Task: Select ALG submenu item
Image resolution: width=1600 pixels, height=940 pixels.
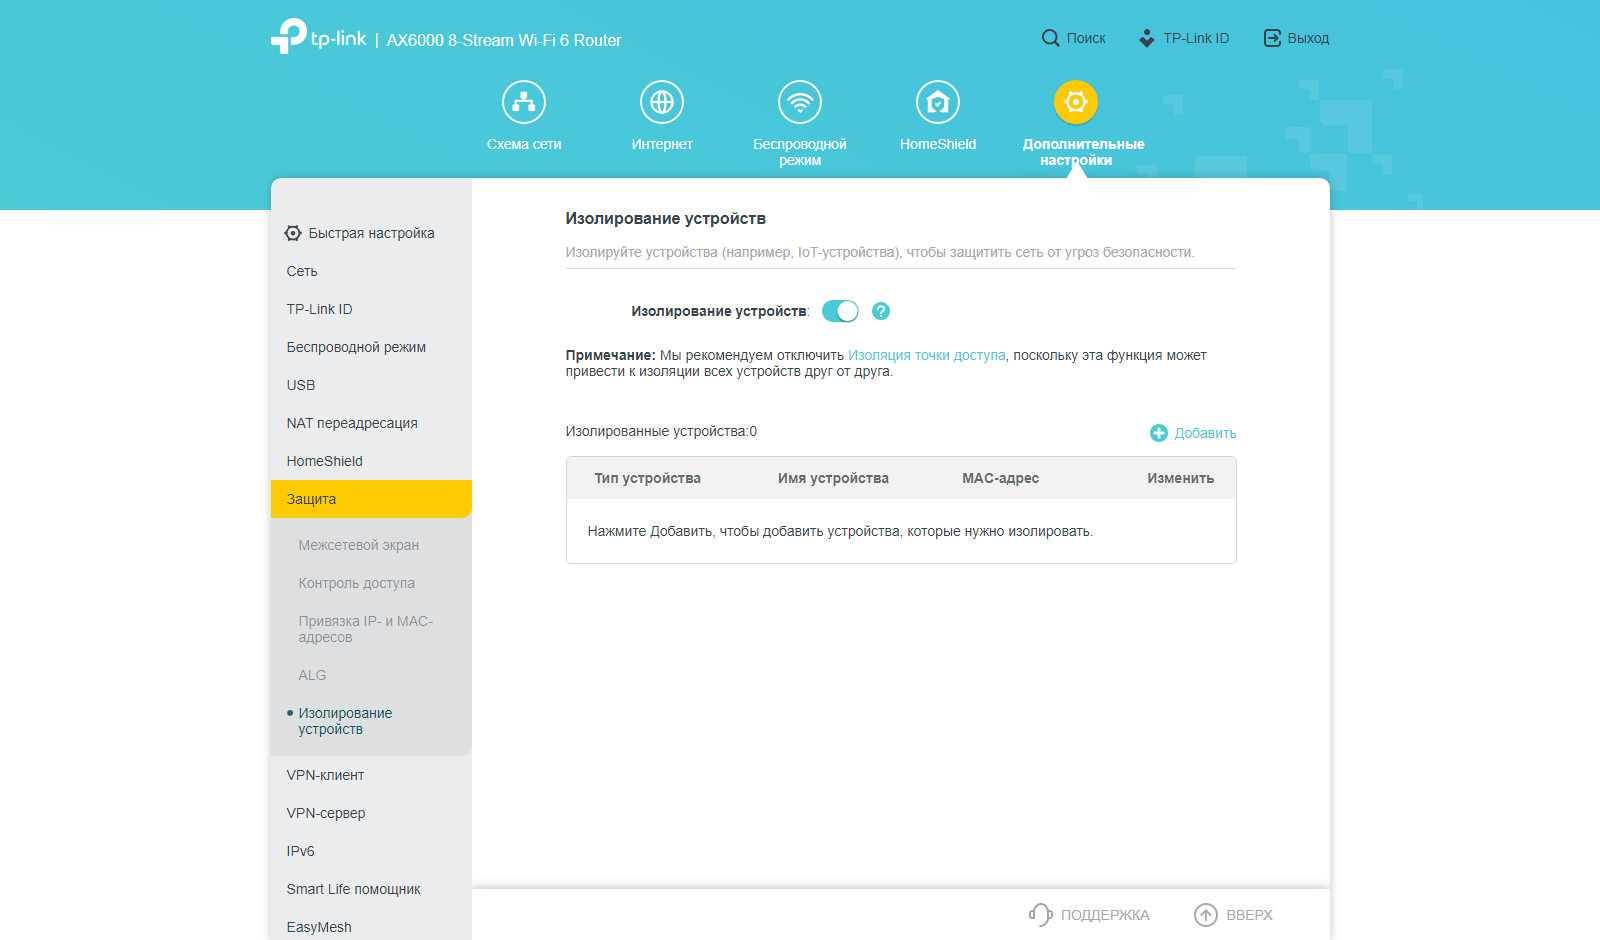Action: click(312, 675)
